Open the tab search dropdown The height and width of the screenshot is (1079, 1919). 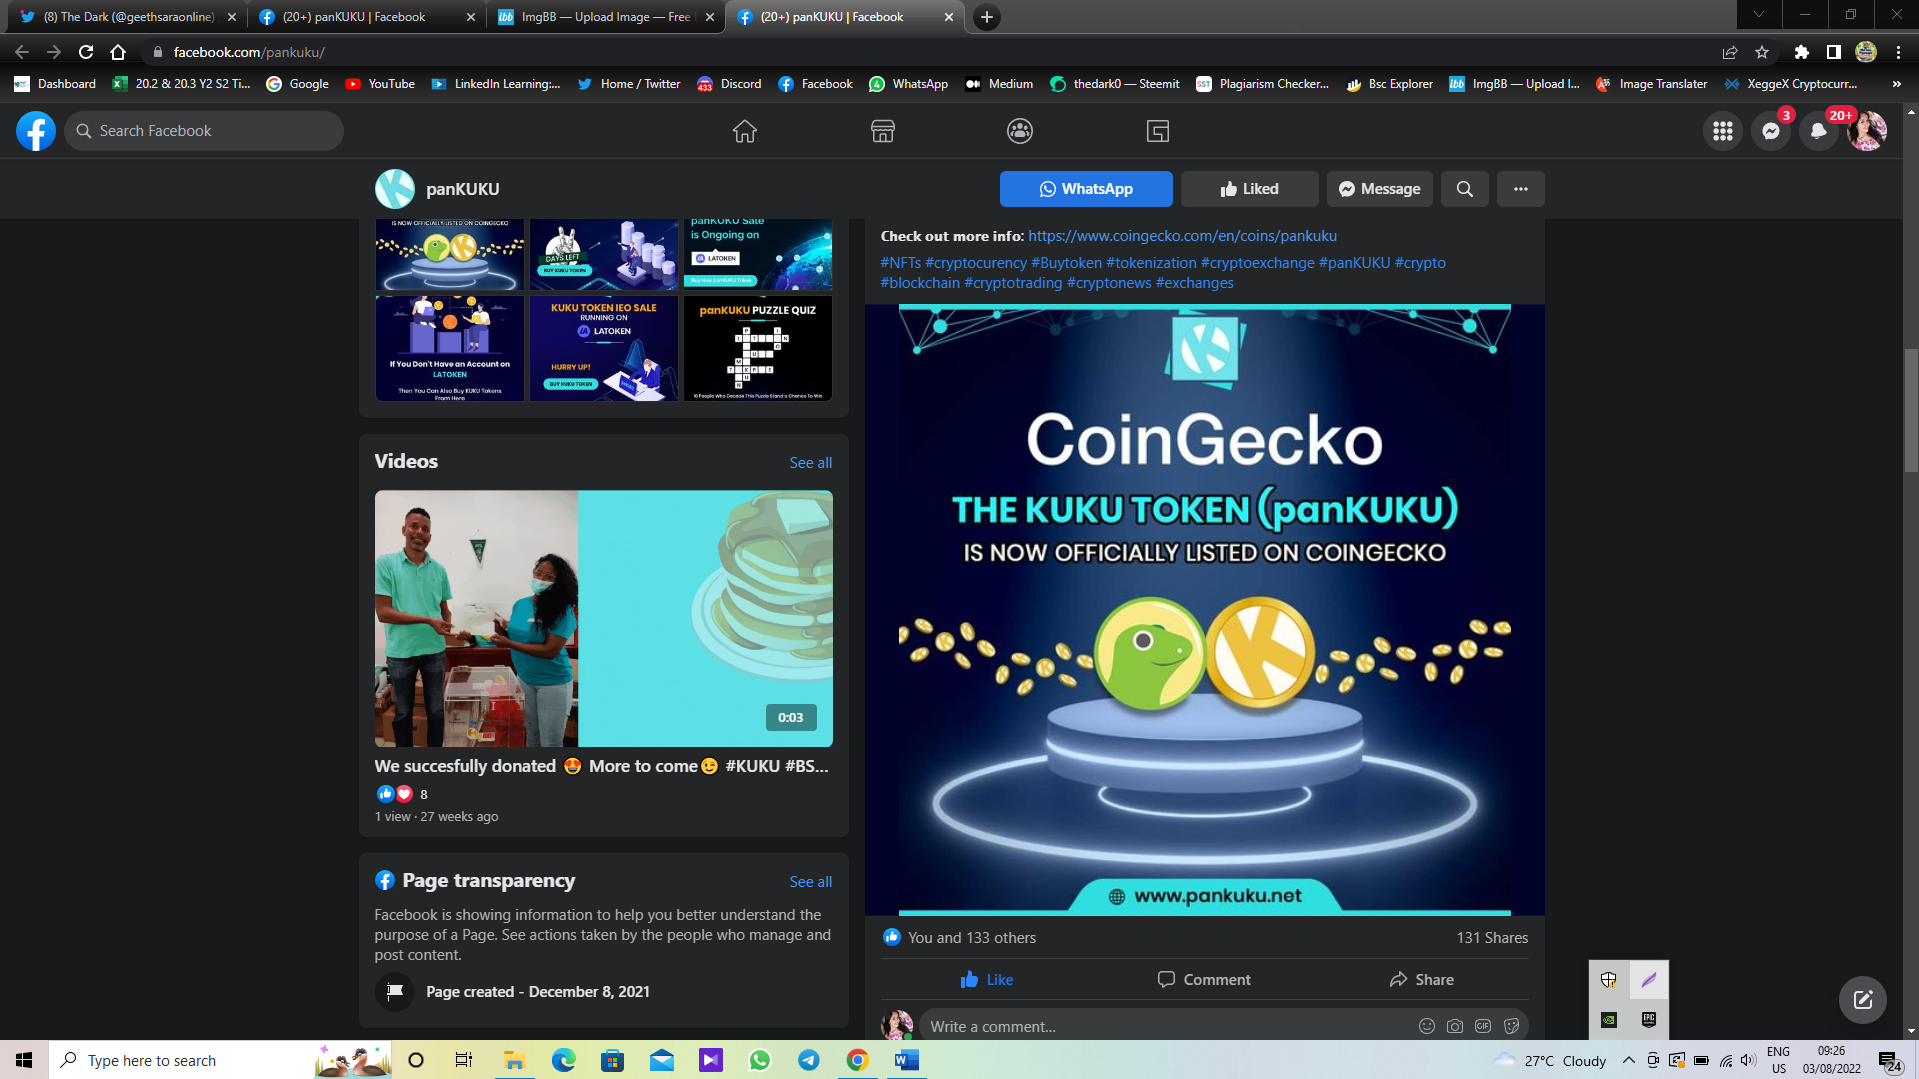point(1758,15)
